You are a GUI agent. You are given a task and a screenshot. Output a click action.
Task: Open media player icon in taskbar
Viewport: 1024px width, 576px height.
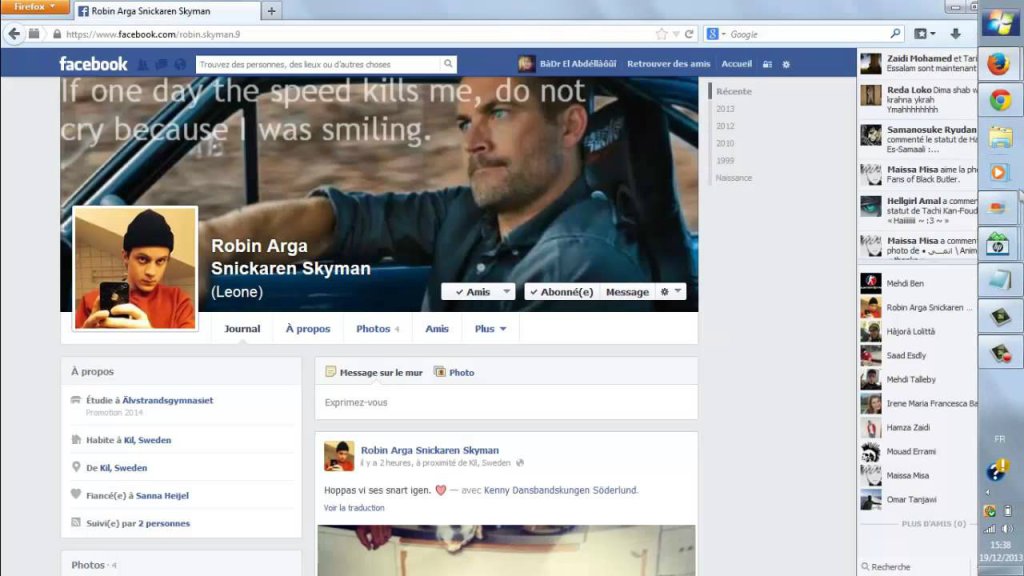coord(999,172)
